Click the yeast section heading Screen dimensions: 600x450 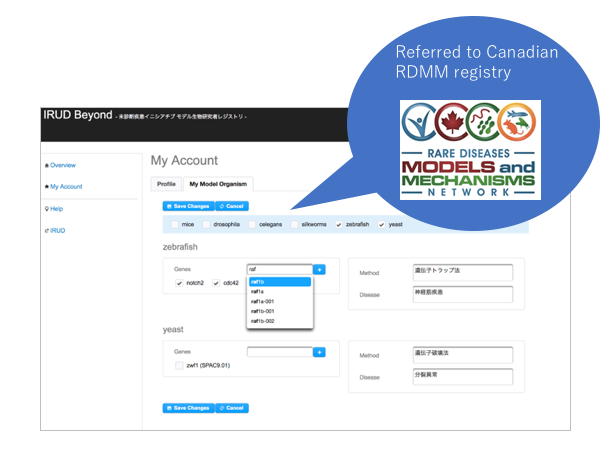(173, 329)
